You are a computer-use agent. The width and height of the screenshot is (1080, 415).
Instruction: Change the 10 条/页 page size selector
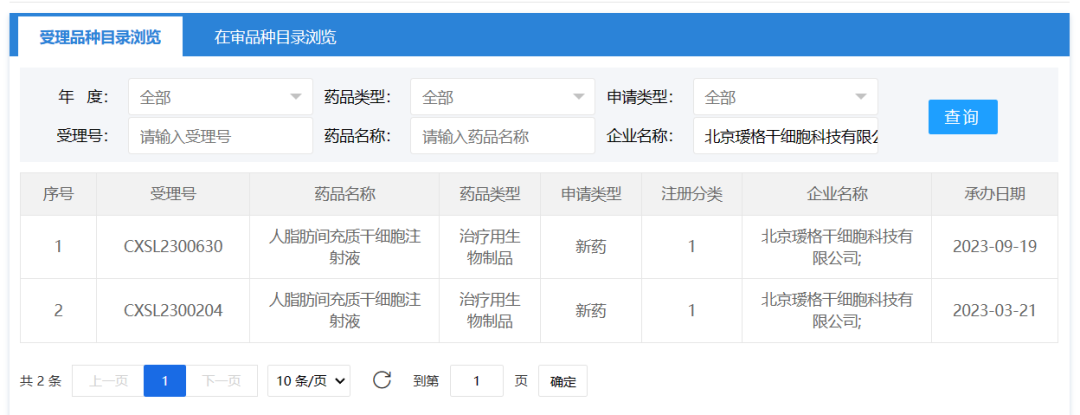click(309, 380)
